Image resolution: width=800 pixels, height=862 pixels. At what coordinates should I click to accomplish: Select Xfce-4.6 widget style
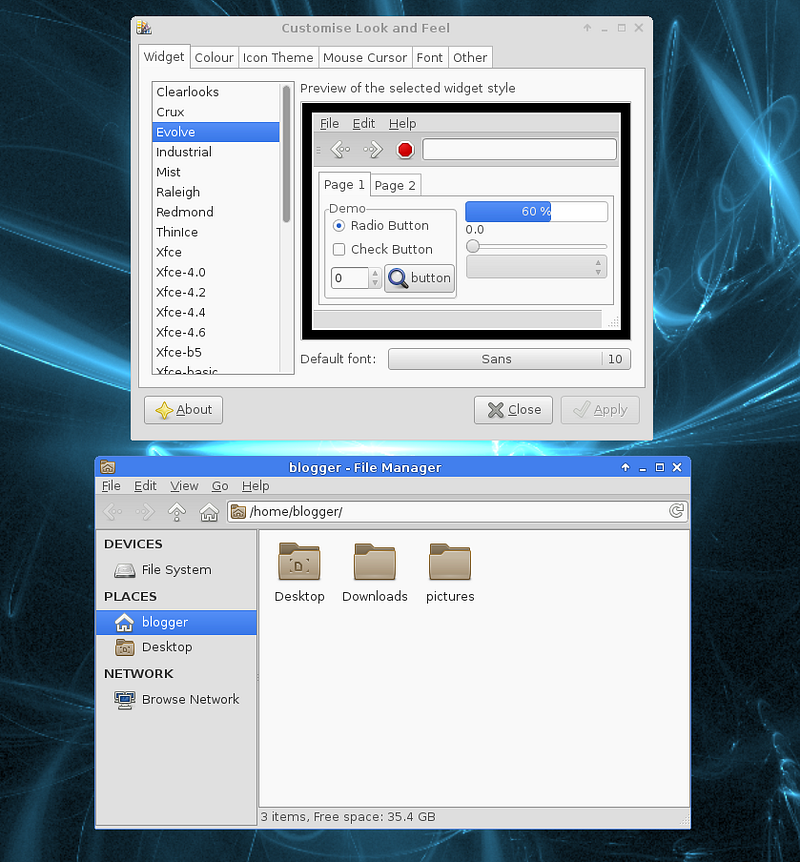[216, 333]
